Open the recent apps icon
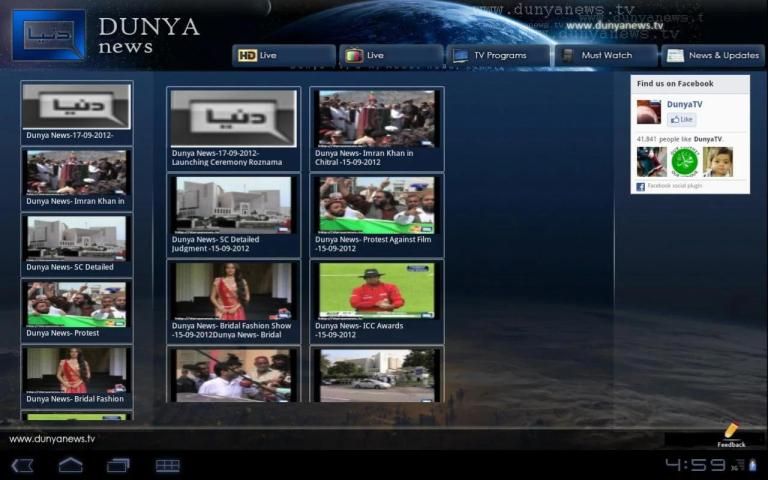Viewport: 768px width, 480px height. [118, 465]
